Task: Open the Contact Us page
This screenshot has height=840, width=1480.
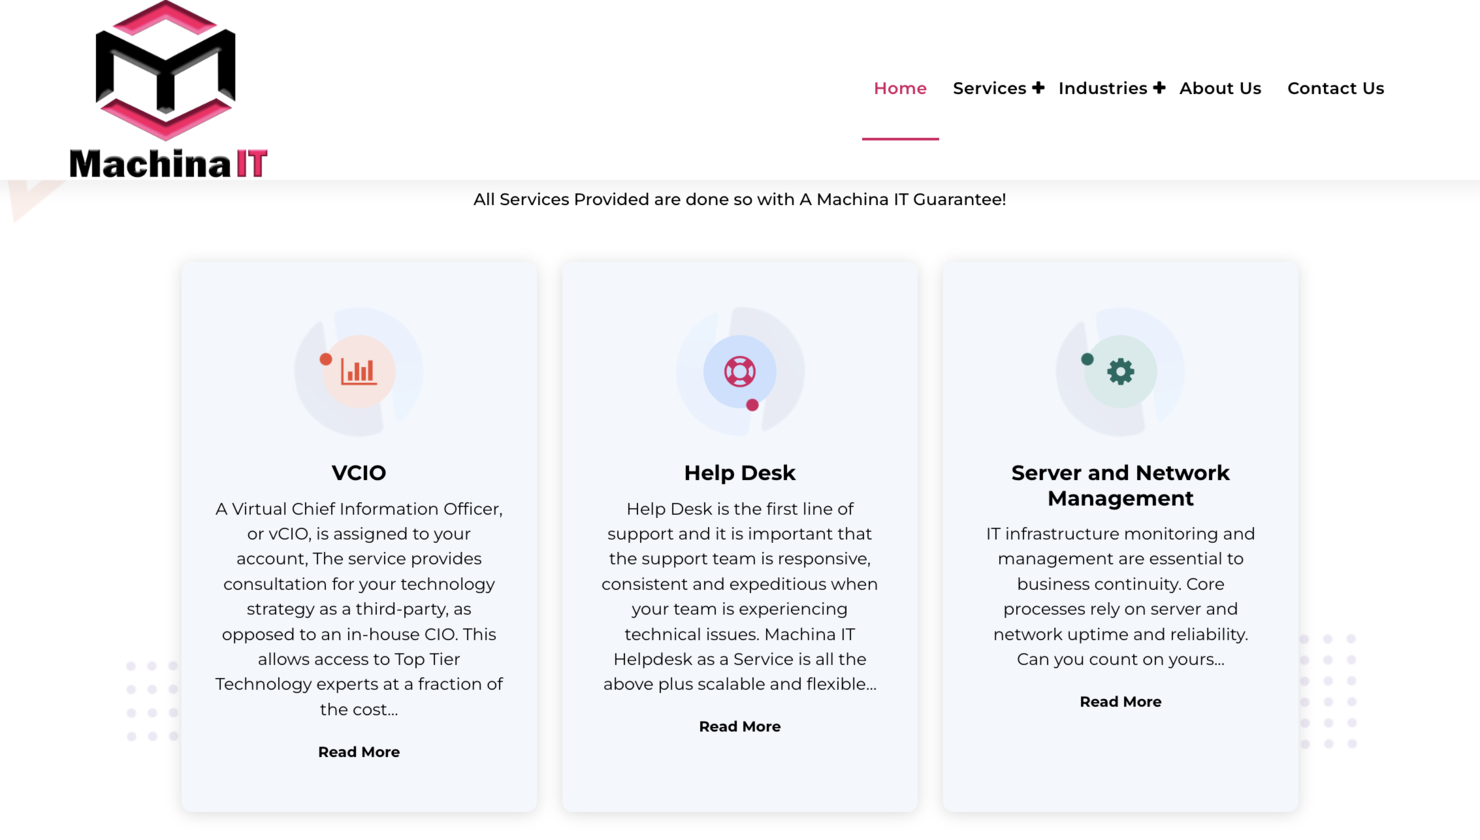Action: 1336,88
